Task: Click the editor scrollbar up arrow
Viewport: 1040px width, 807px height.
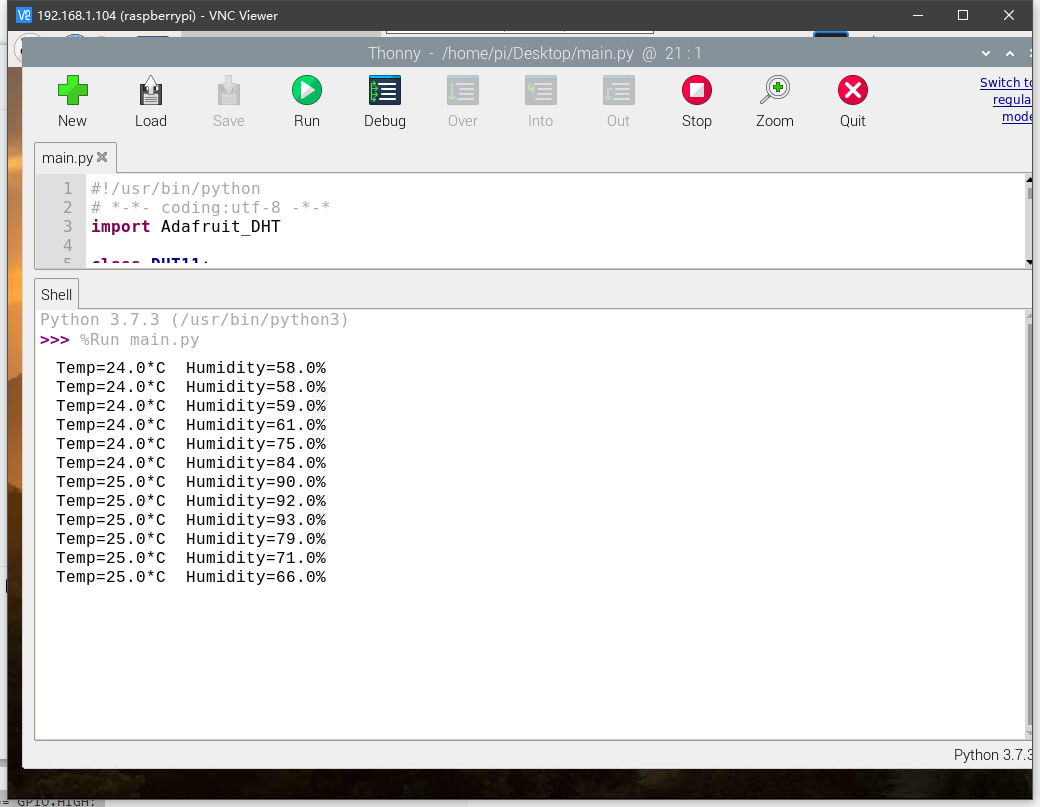Action: tap(1029, 180)
